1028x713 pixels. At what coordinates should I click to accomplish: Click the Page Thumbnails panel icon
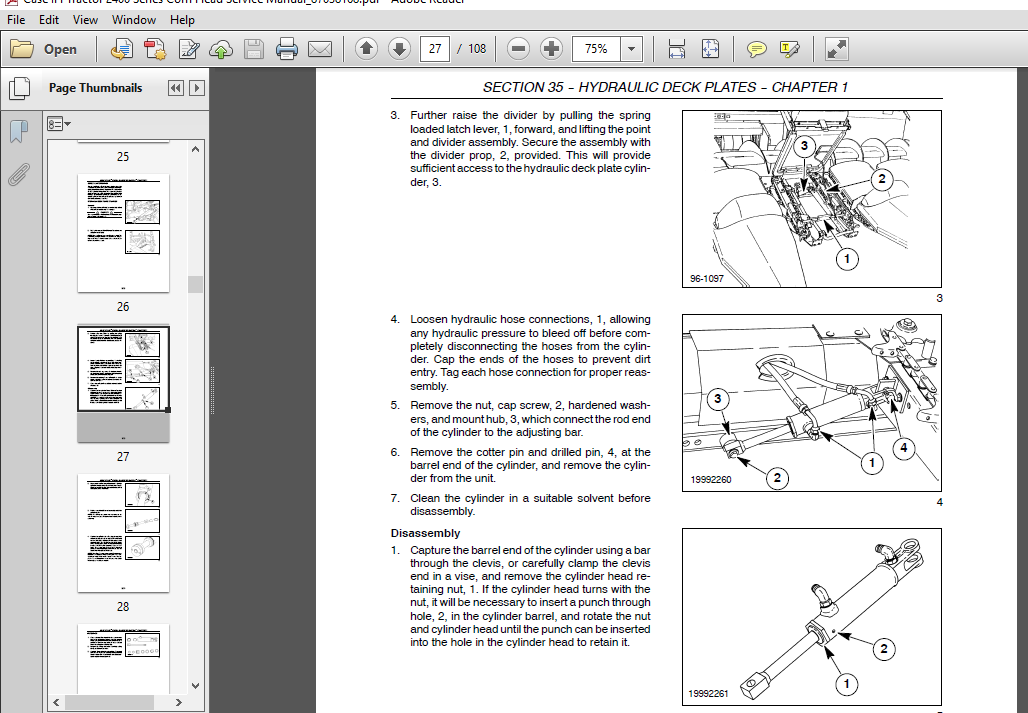(19, 88)
